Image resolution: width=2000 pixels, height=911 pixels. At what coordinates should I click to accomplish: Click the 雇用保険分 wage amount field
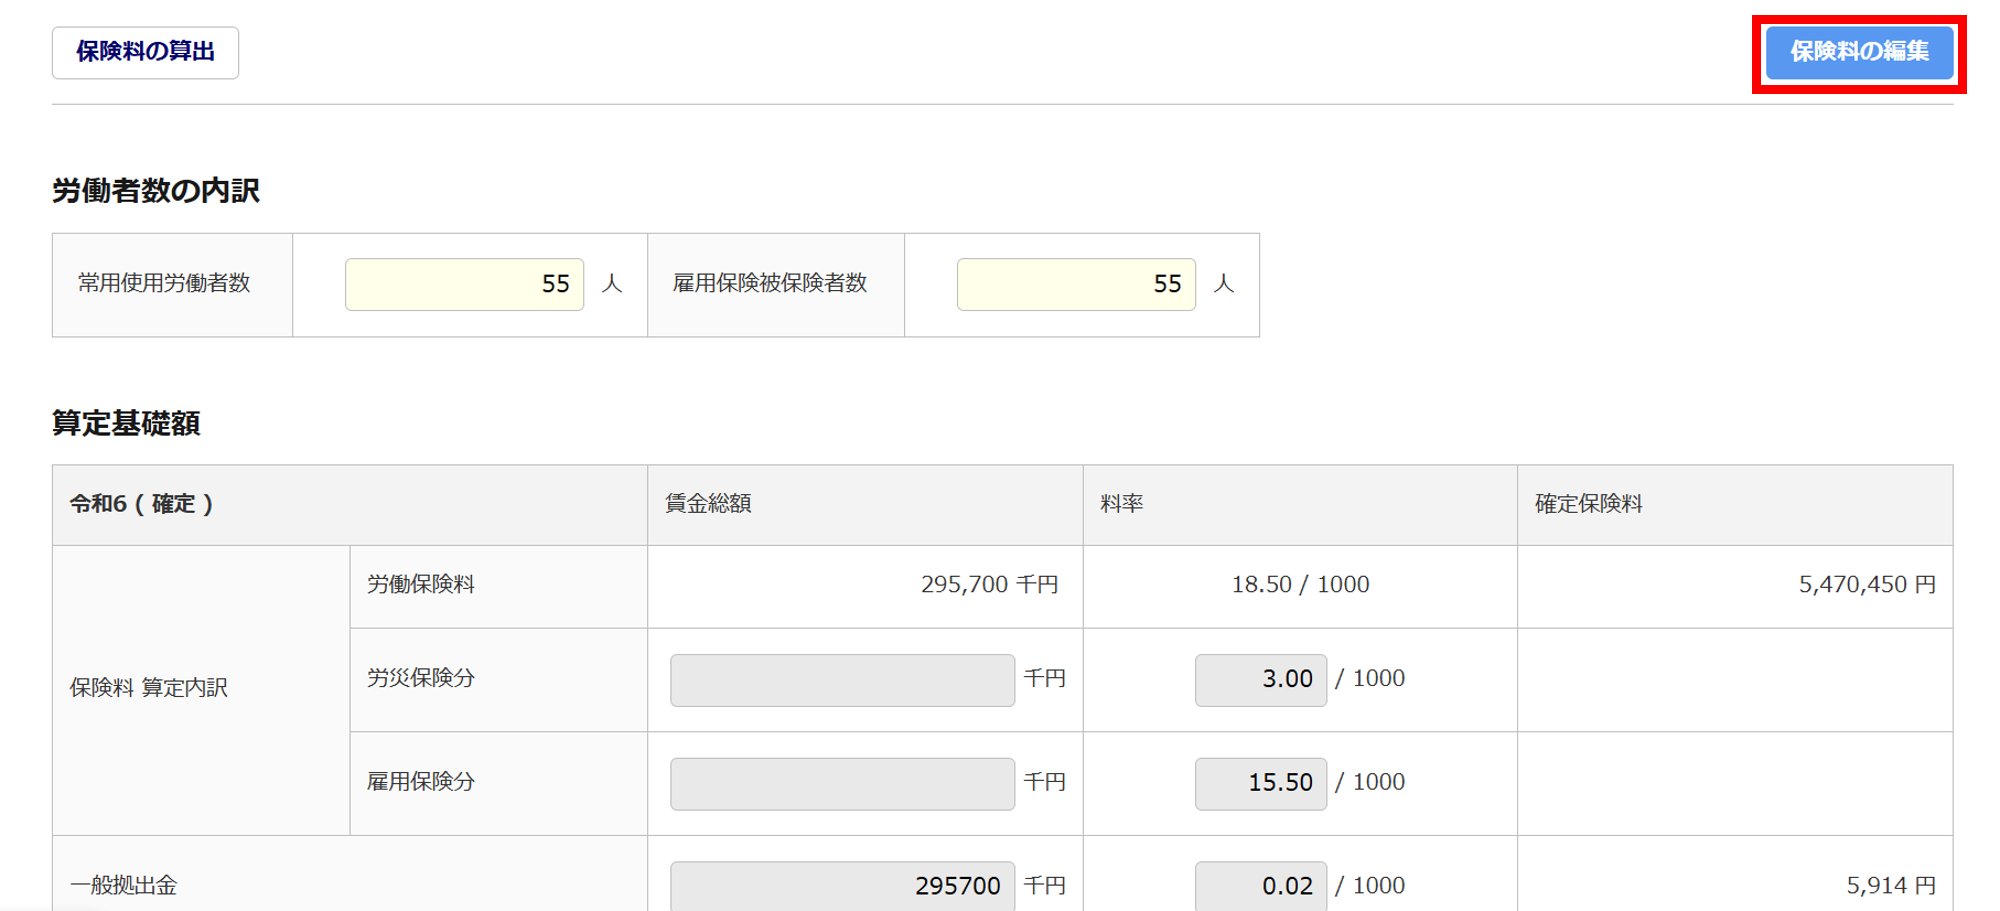pos(842,784)
